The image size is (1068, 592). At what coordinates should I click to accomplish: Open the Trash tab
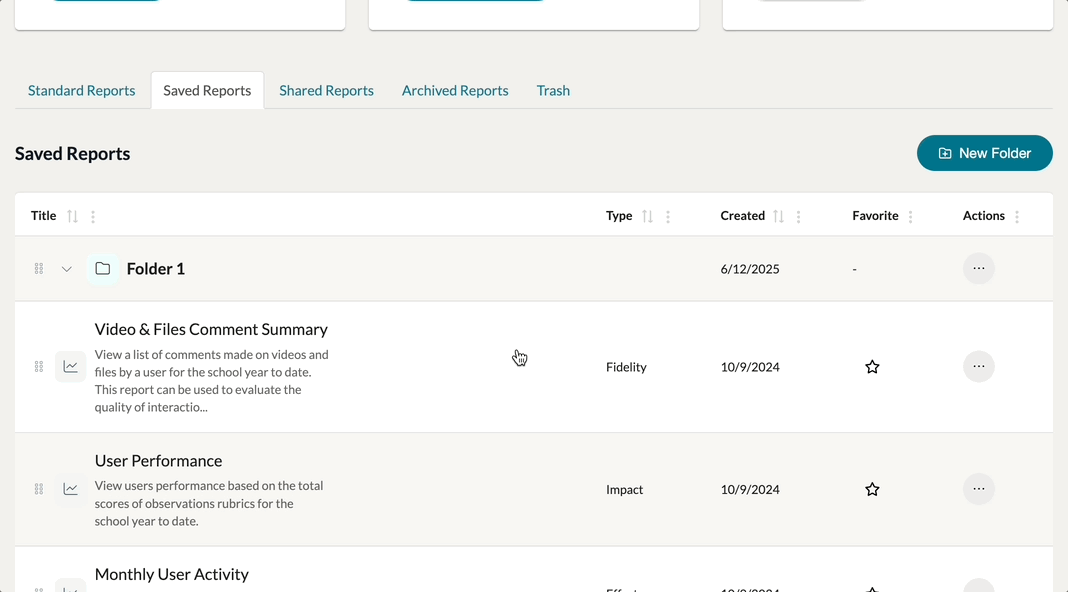click(553, 91)
